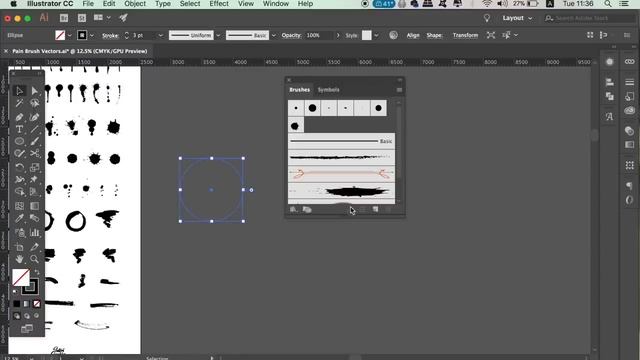
Task: Select the Slice tool
Action: coord(35,247)
